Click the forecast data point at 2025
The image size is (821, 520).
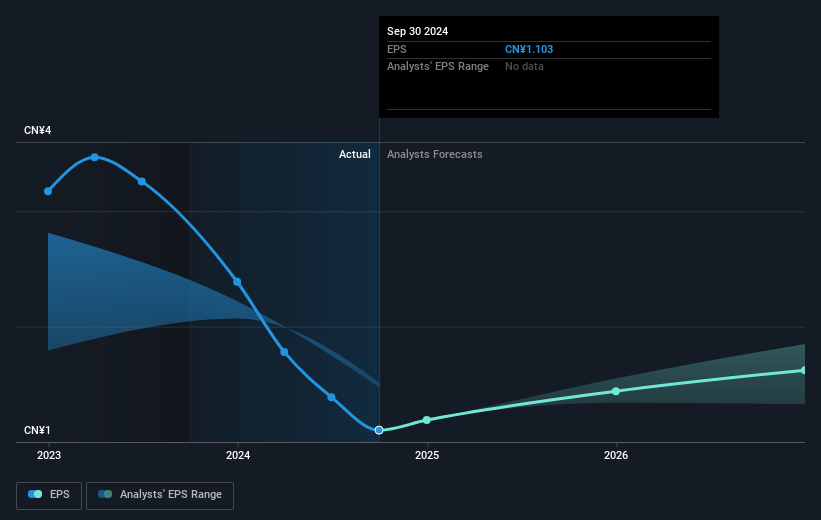click(x=427, y=420)
